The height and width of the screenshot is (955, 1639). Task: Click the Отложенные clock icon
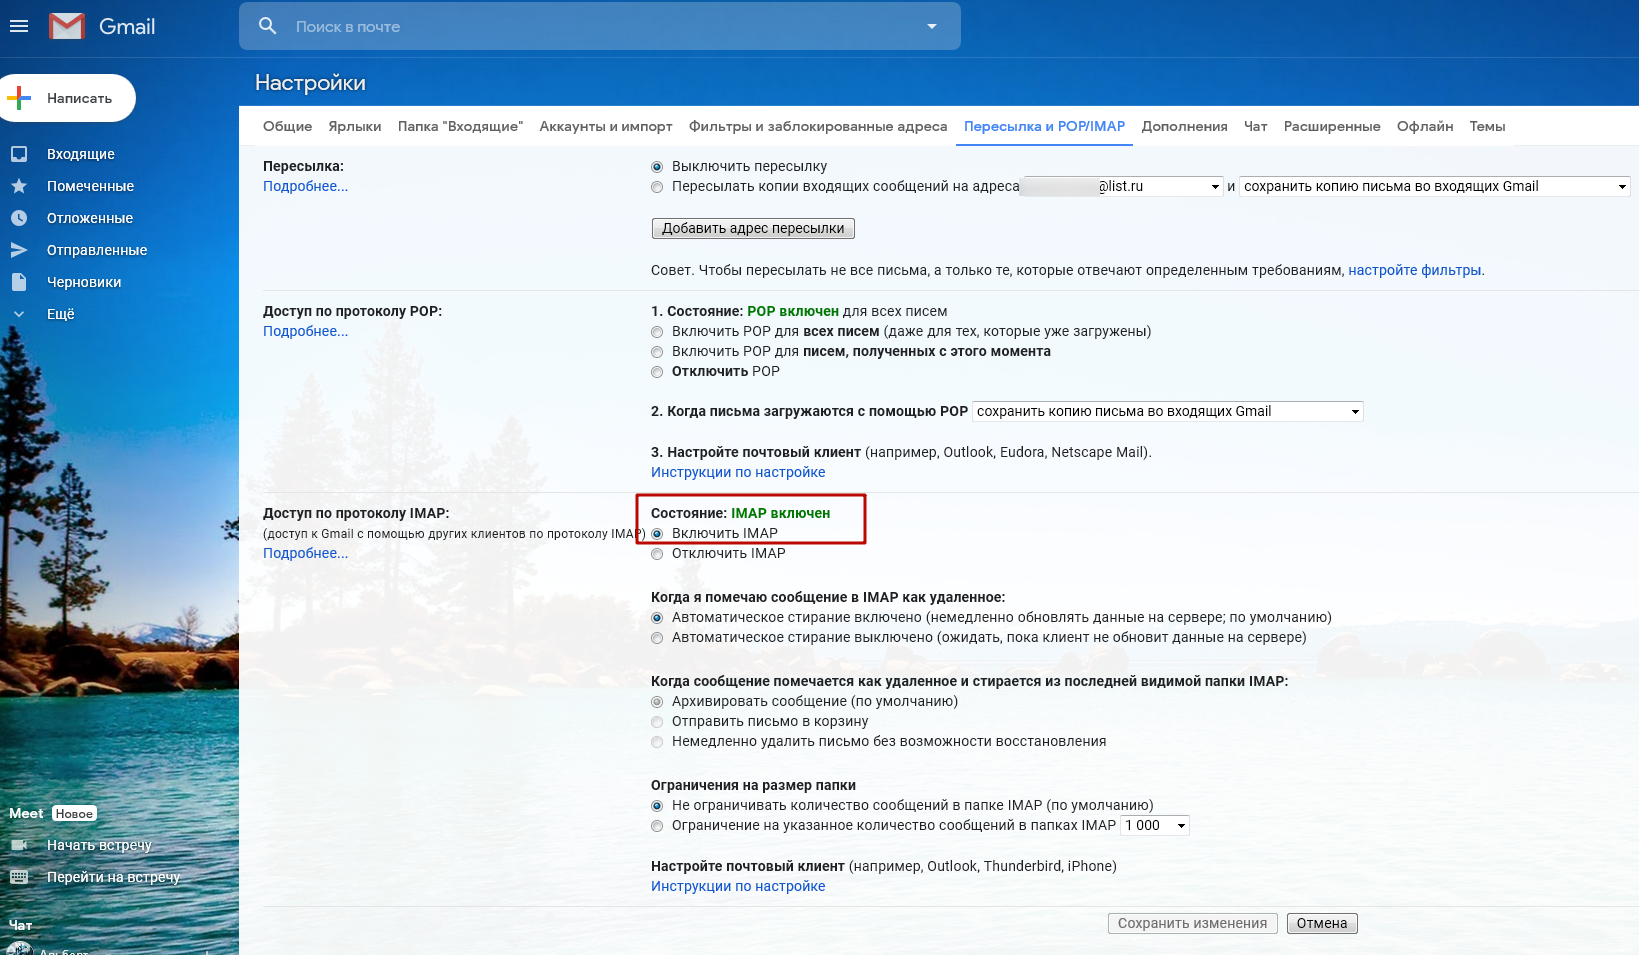click(19, 218)
